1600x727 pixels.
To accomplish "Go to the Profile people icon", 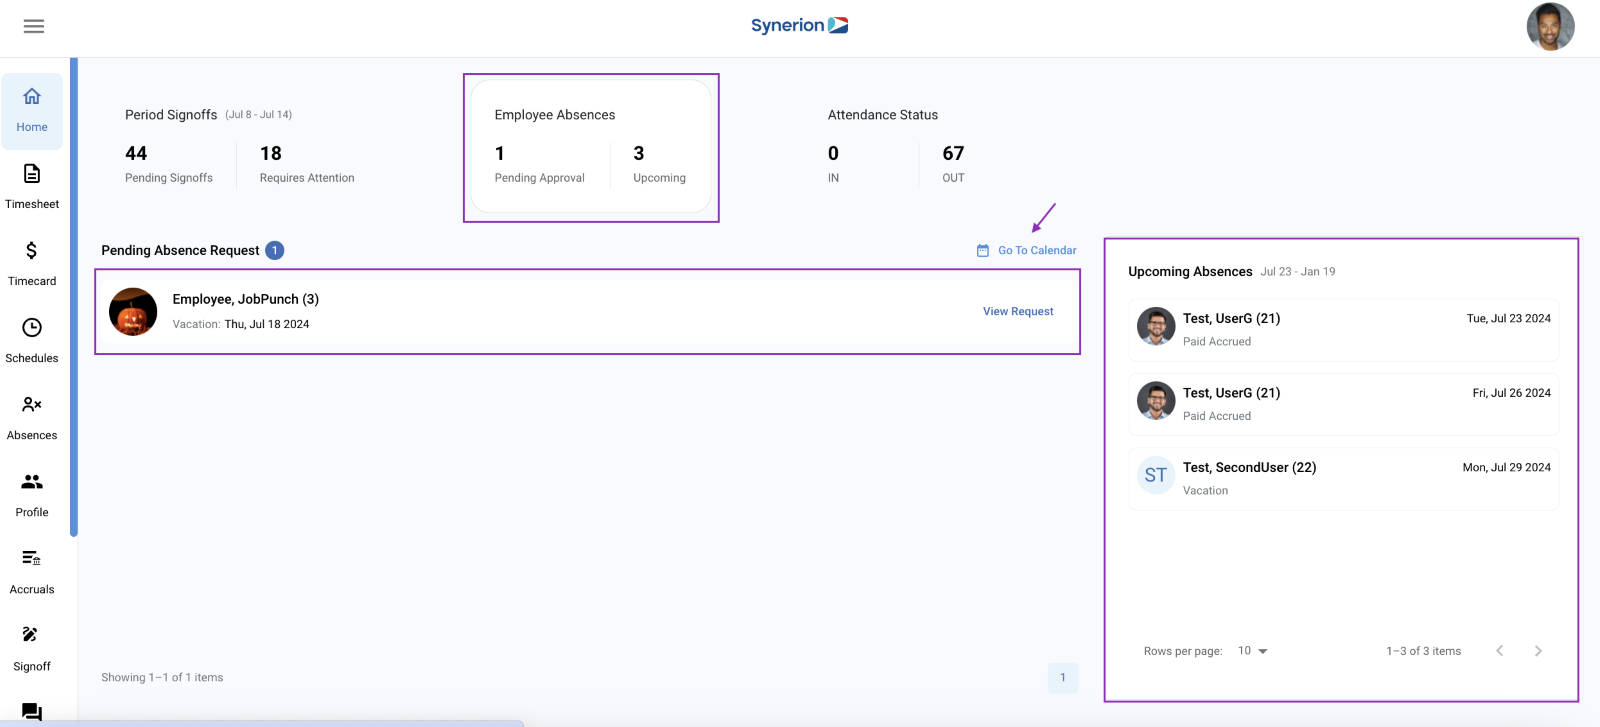I will (x=32, y=482).
